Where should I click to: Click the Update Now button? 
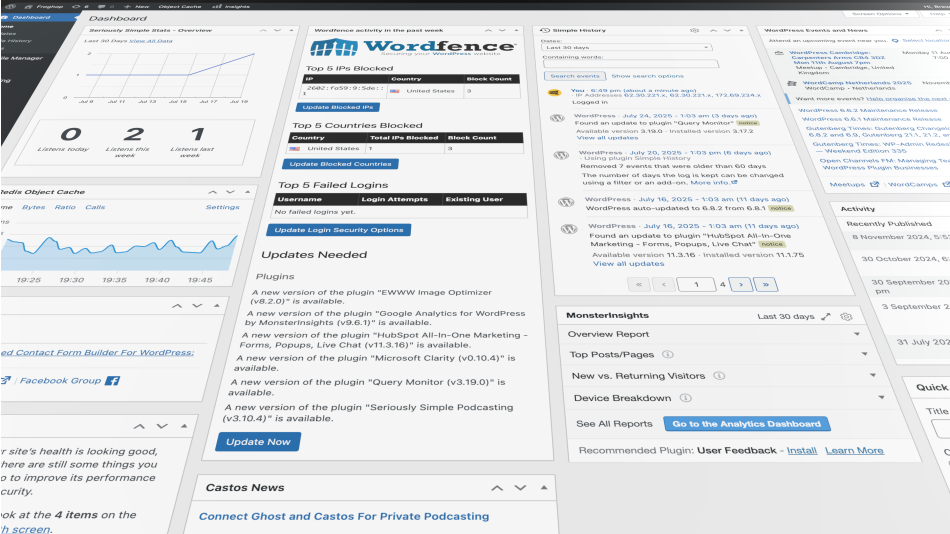pyautogui.click(x=258, y=441)
